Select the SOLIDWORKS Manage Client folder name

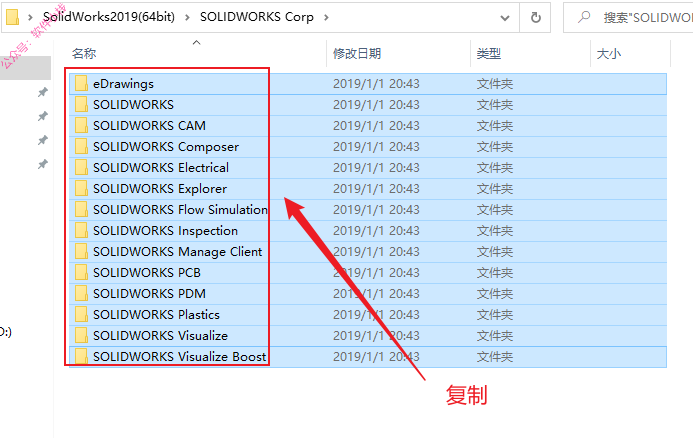click(178, 251)
